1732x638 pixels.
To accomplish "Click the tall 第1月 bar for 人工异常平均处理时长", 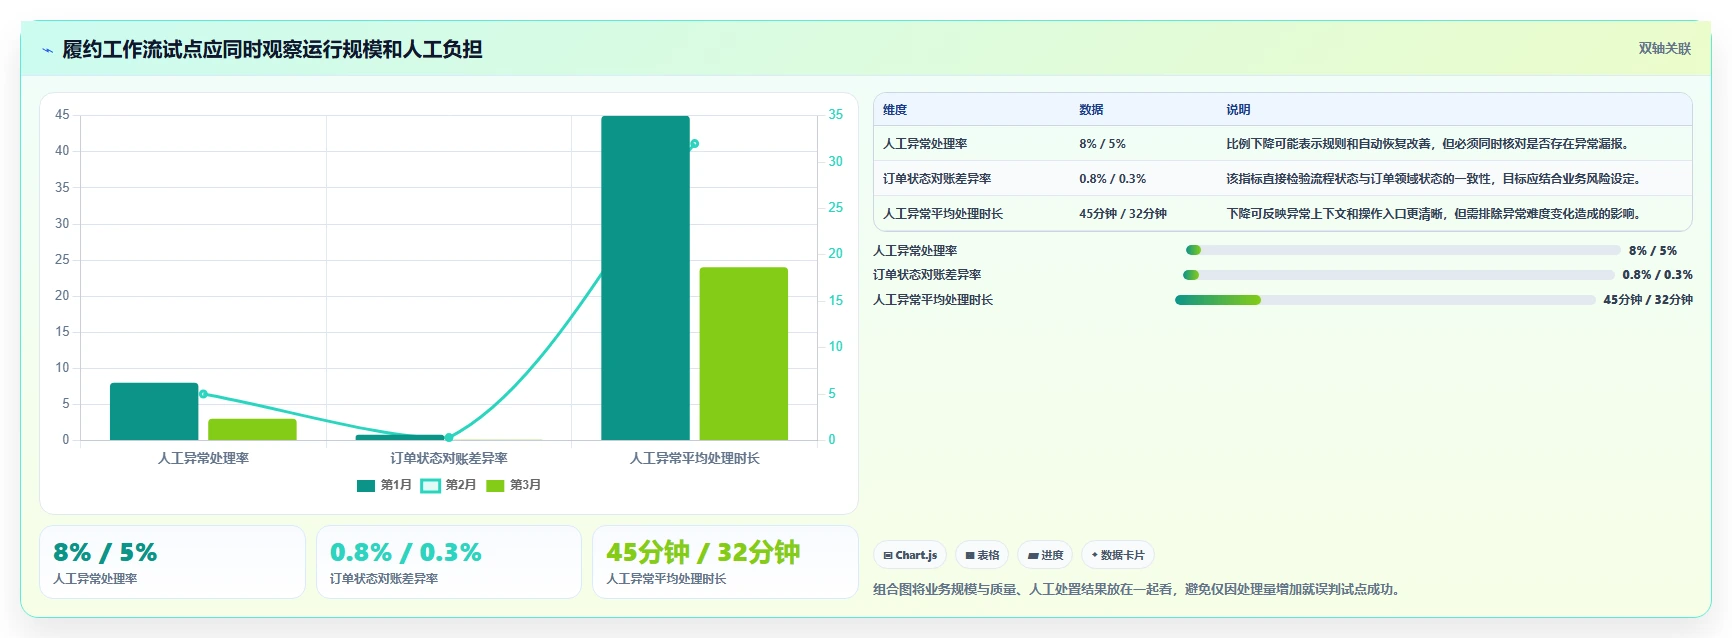I will tap(645, 278).
